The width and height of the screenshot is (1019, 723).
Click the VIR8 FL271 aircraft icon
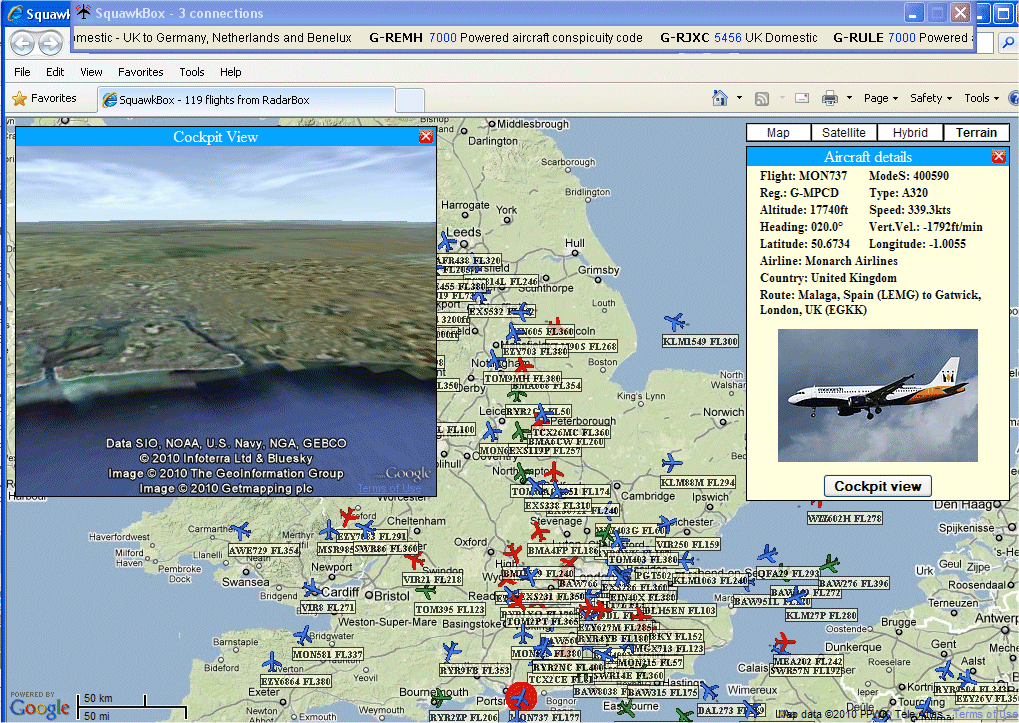312,589
